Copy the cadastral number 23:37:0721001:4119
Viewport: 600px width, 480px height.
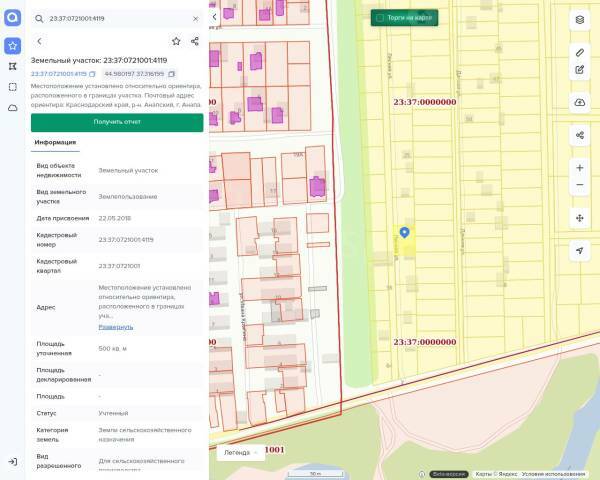(x=91, y=74)
